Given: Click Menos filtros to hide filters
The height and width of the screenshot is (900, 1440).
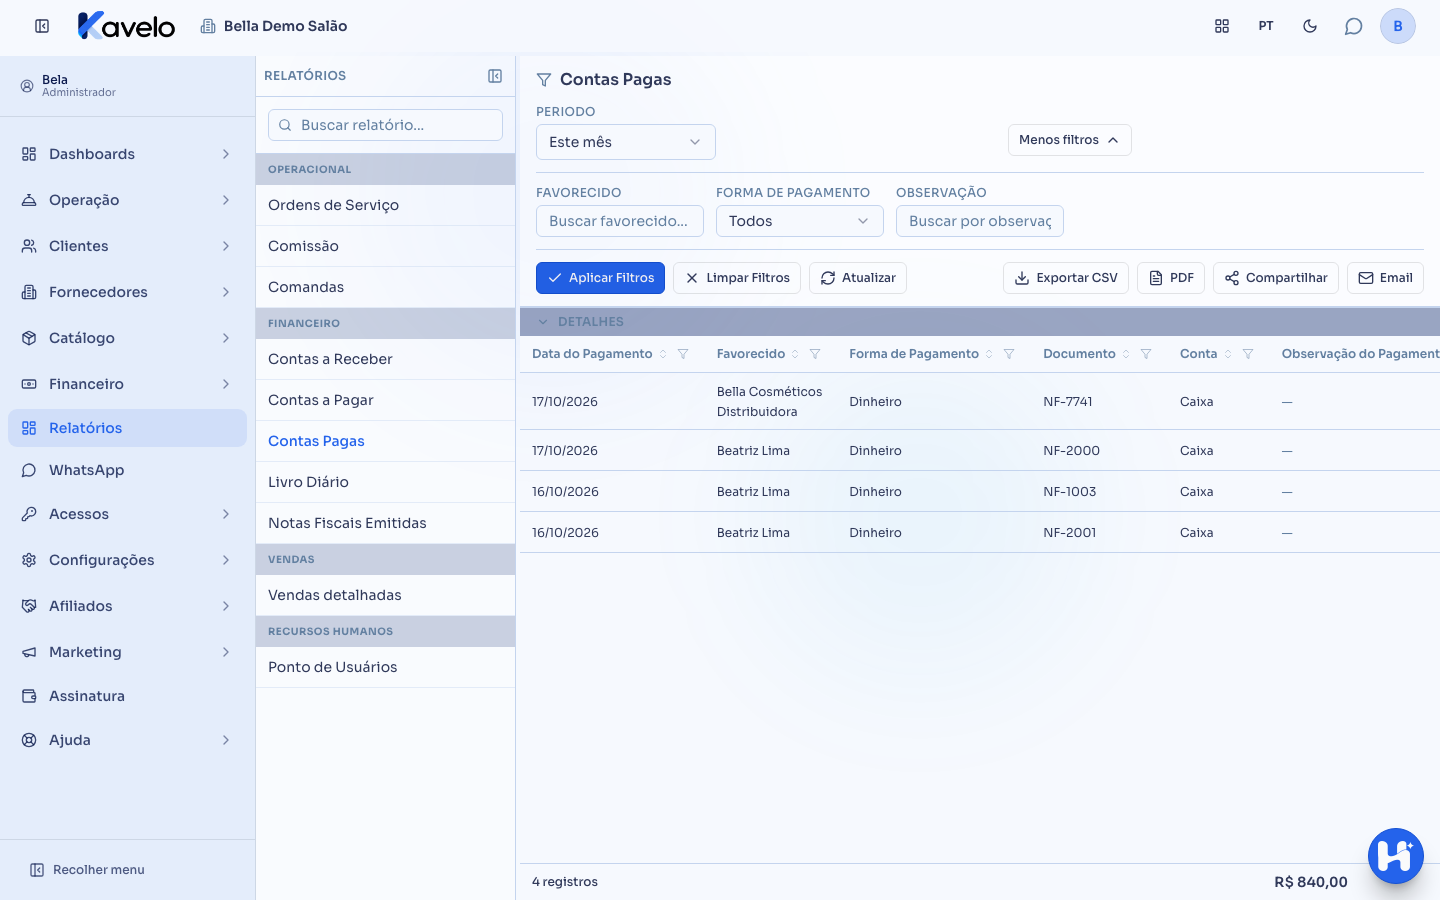Looking at the screenshot, I should [x=1070, y=140].
